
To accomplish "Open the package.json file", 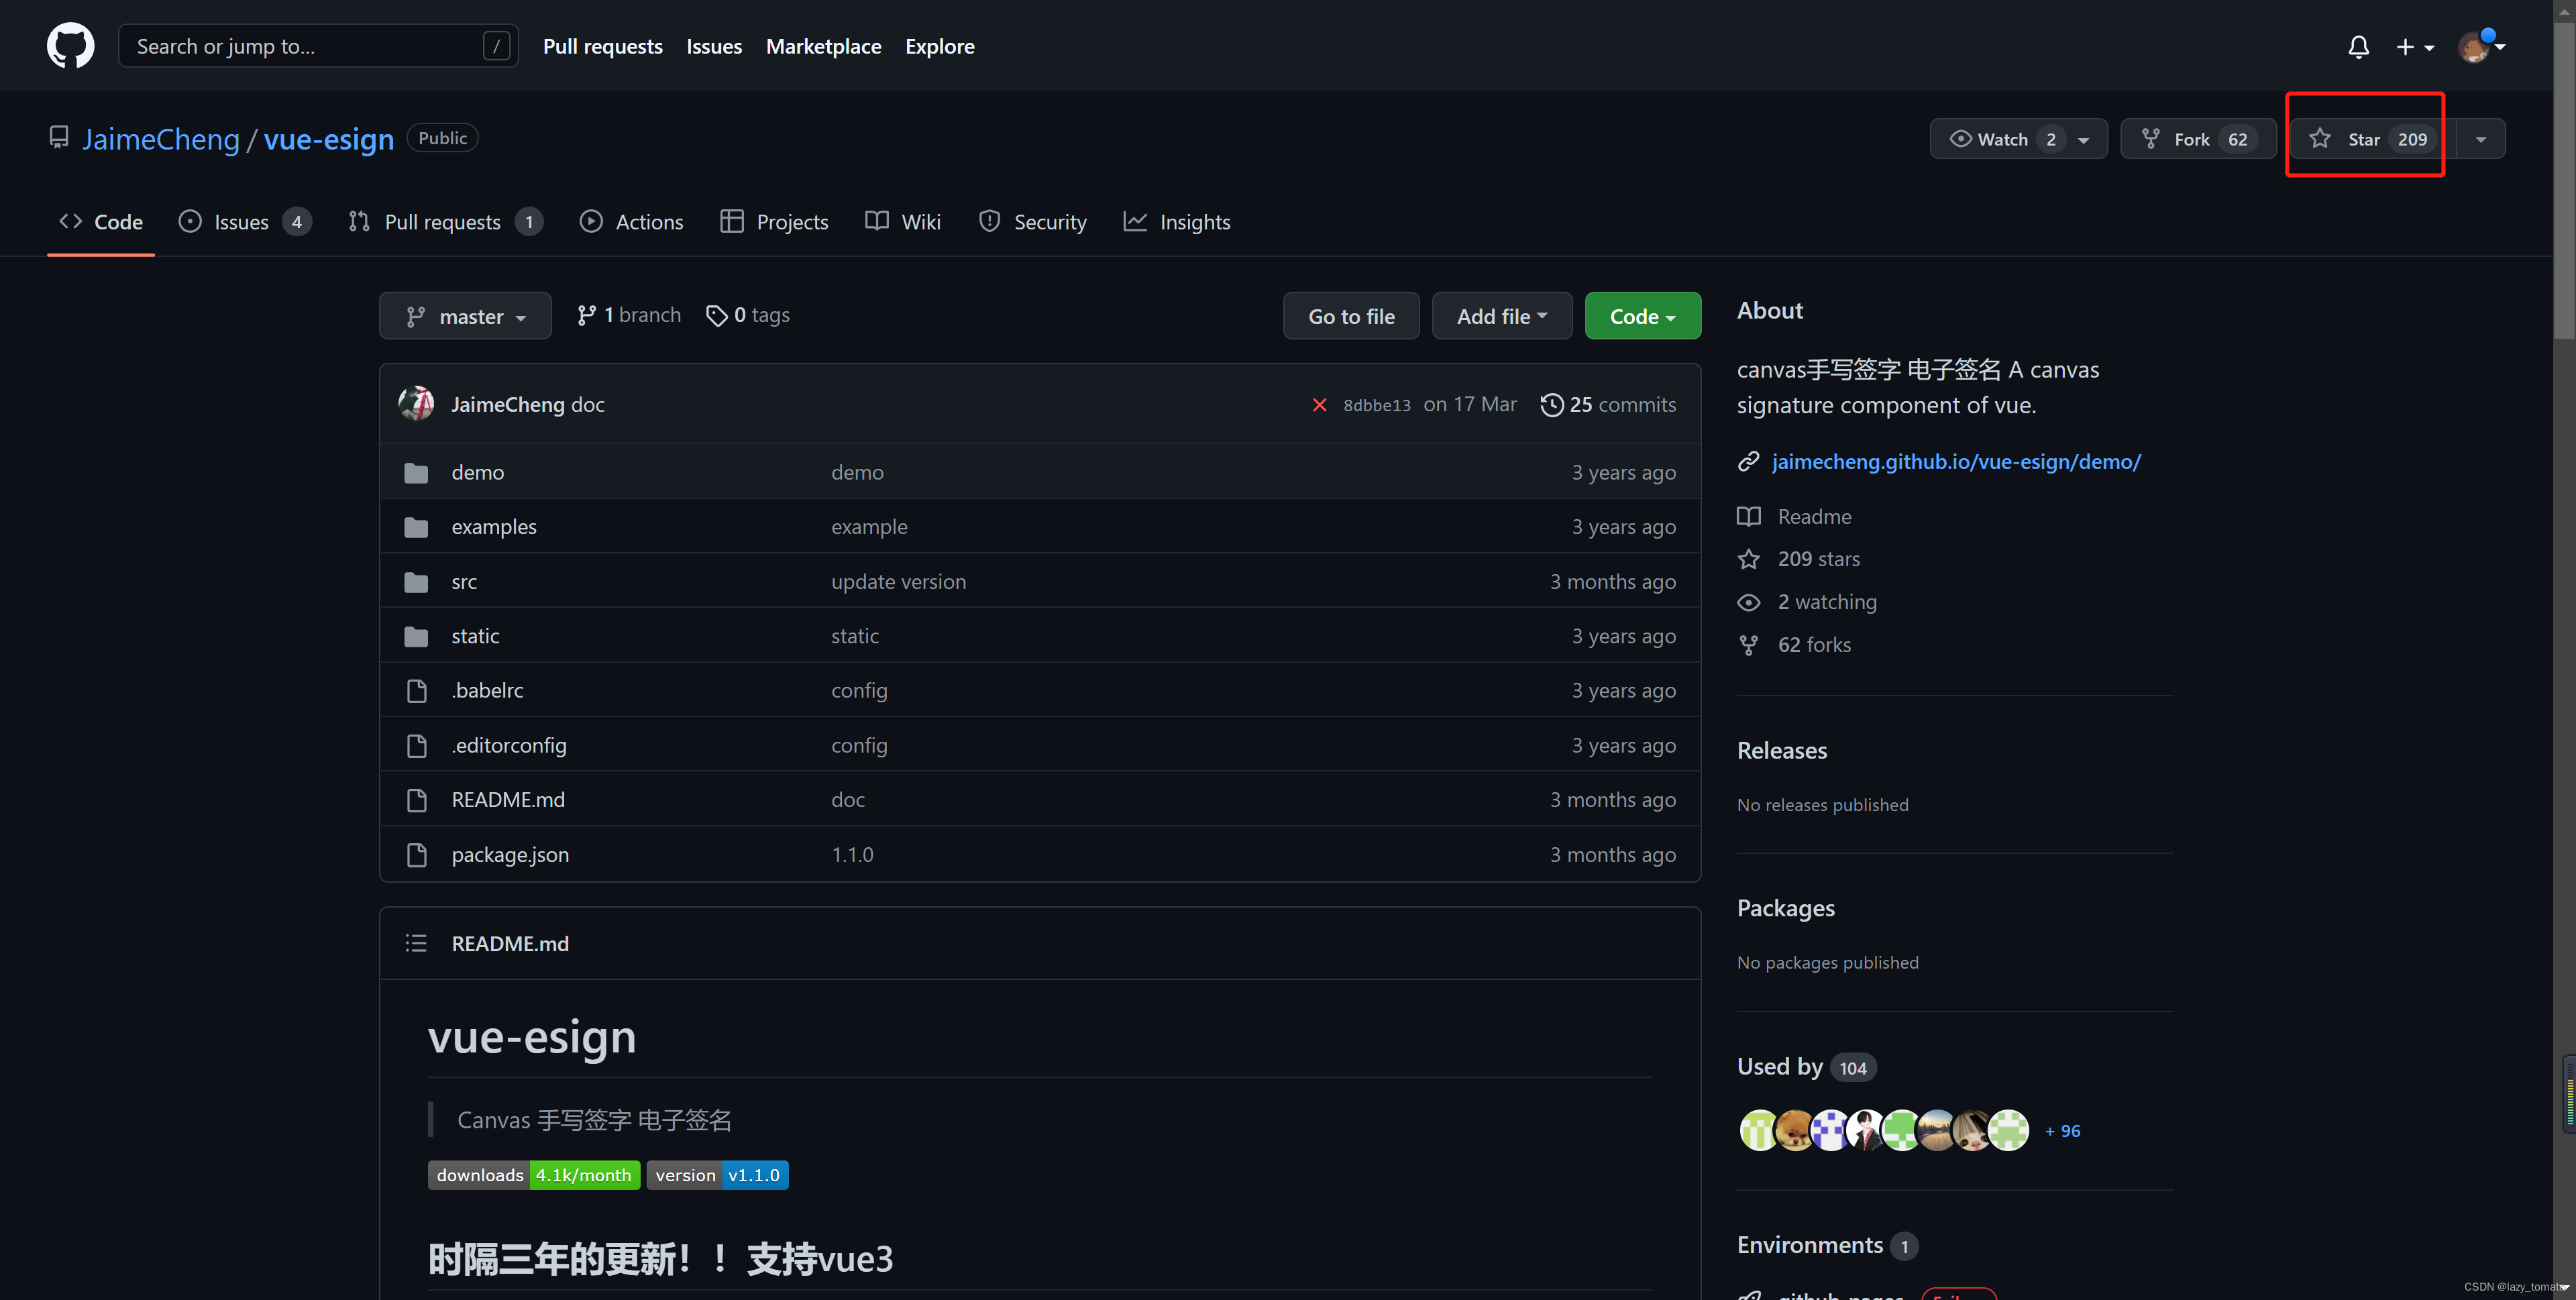I will pyautogui.click(x=510, y=855).
